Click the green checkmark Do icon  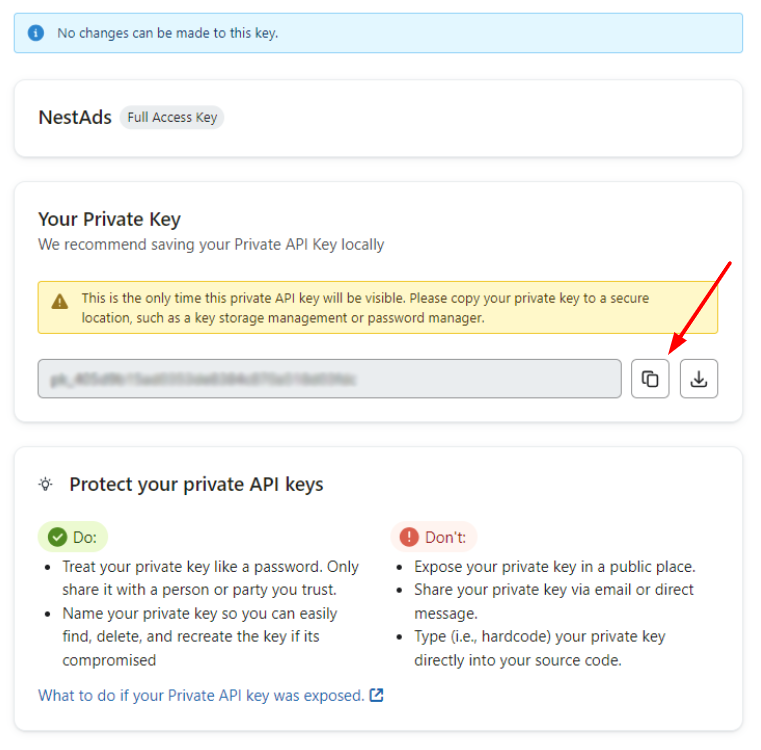(x=57, y=537)
